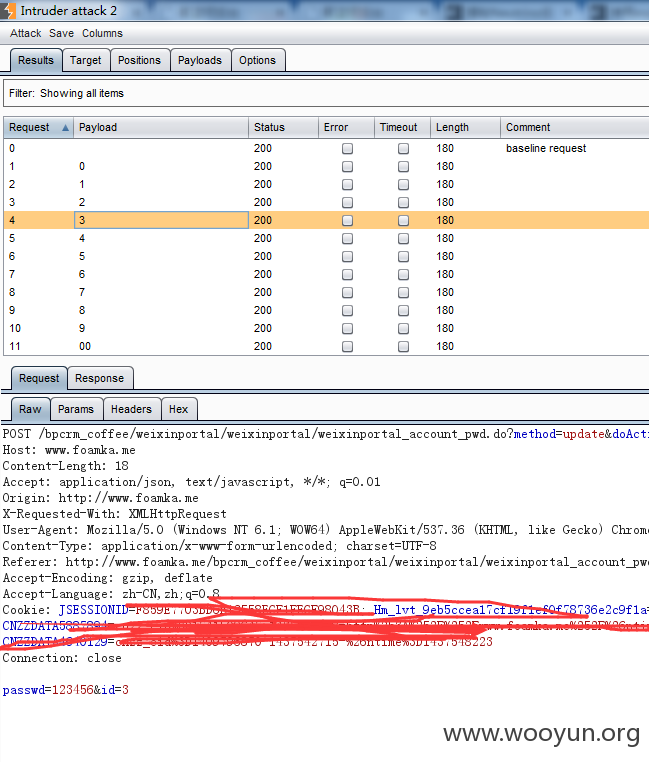
Task: Switch to the Hex view tab
Action: click(178, 409)
